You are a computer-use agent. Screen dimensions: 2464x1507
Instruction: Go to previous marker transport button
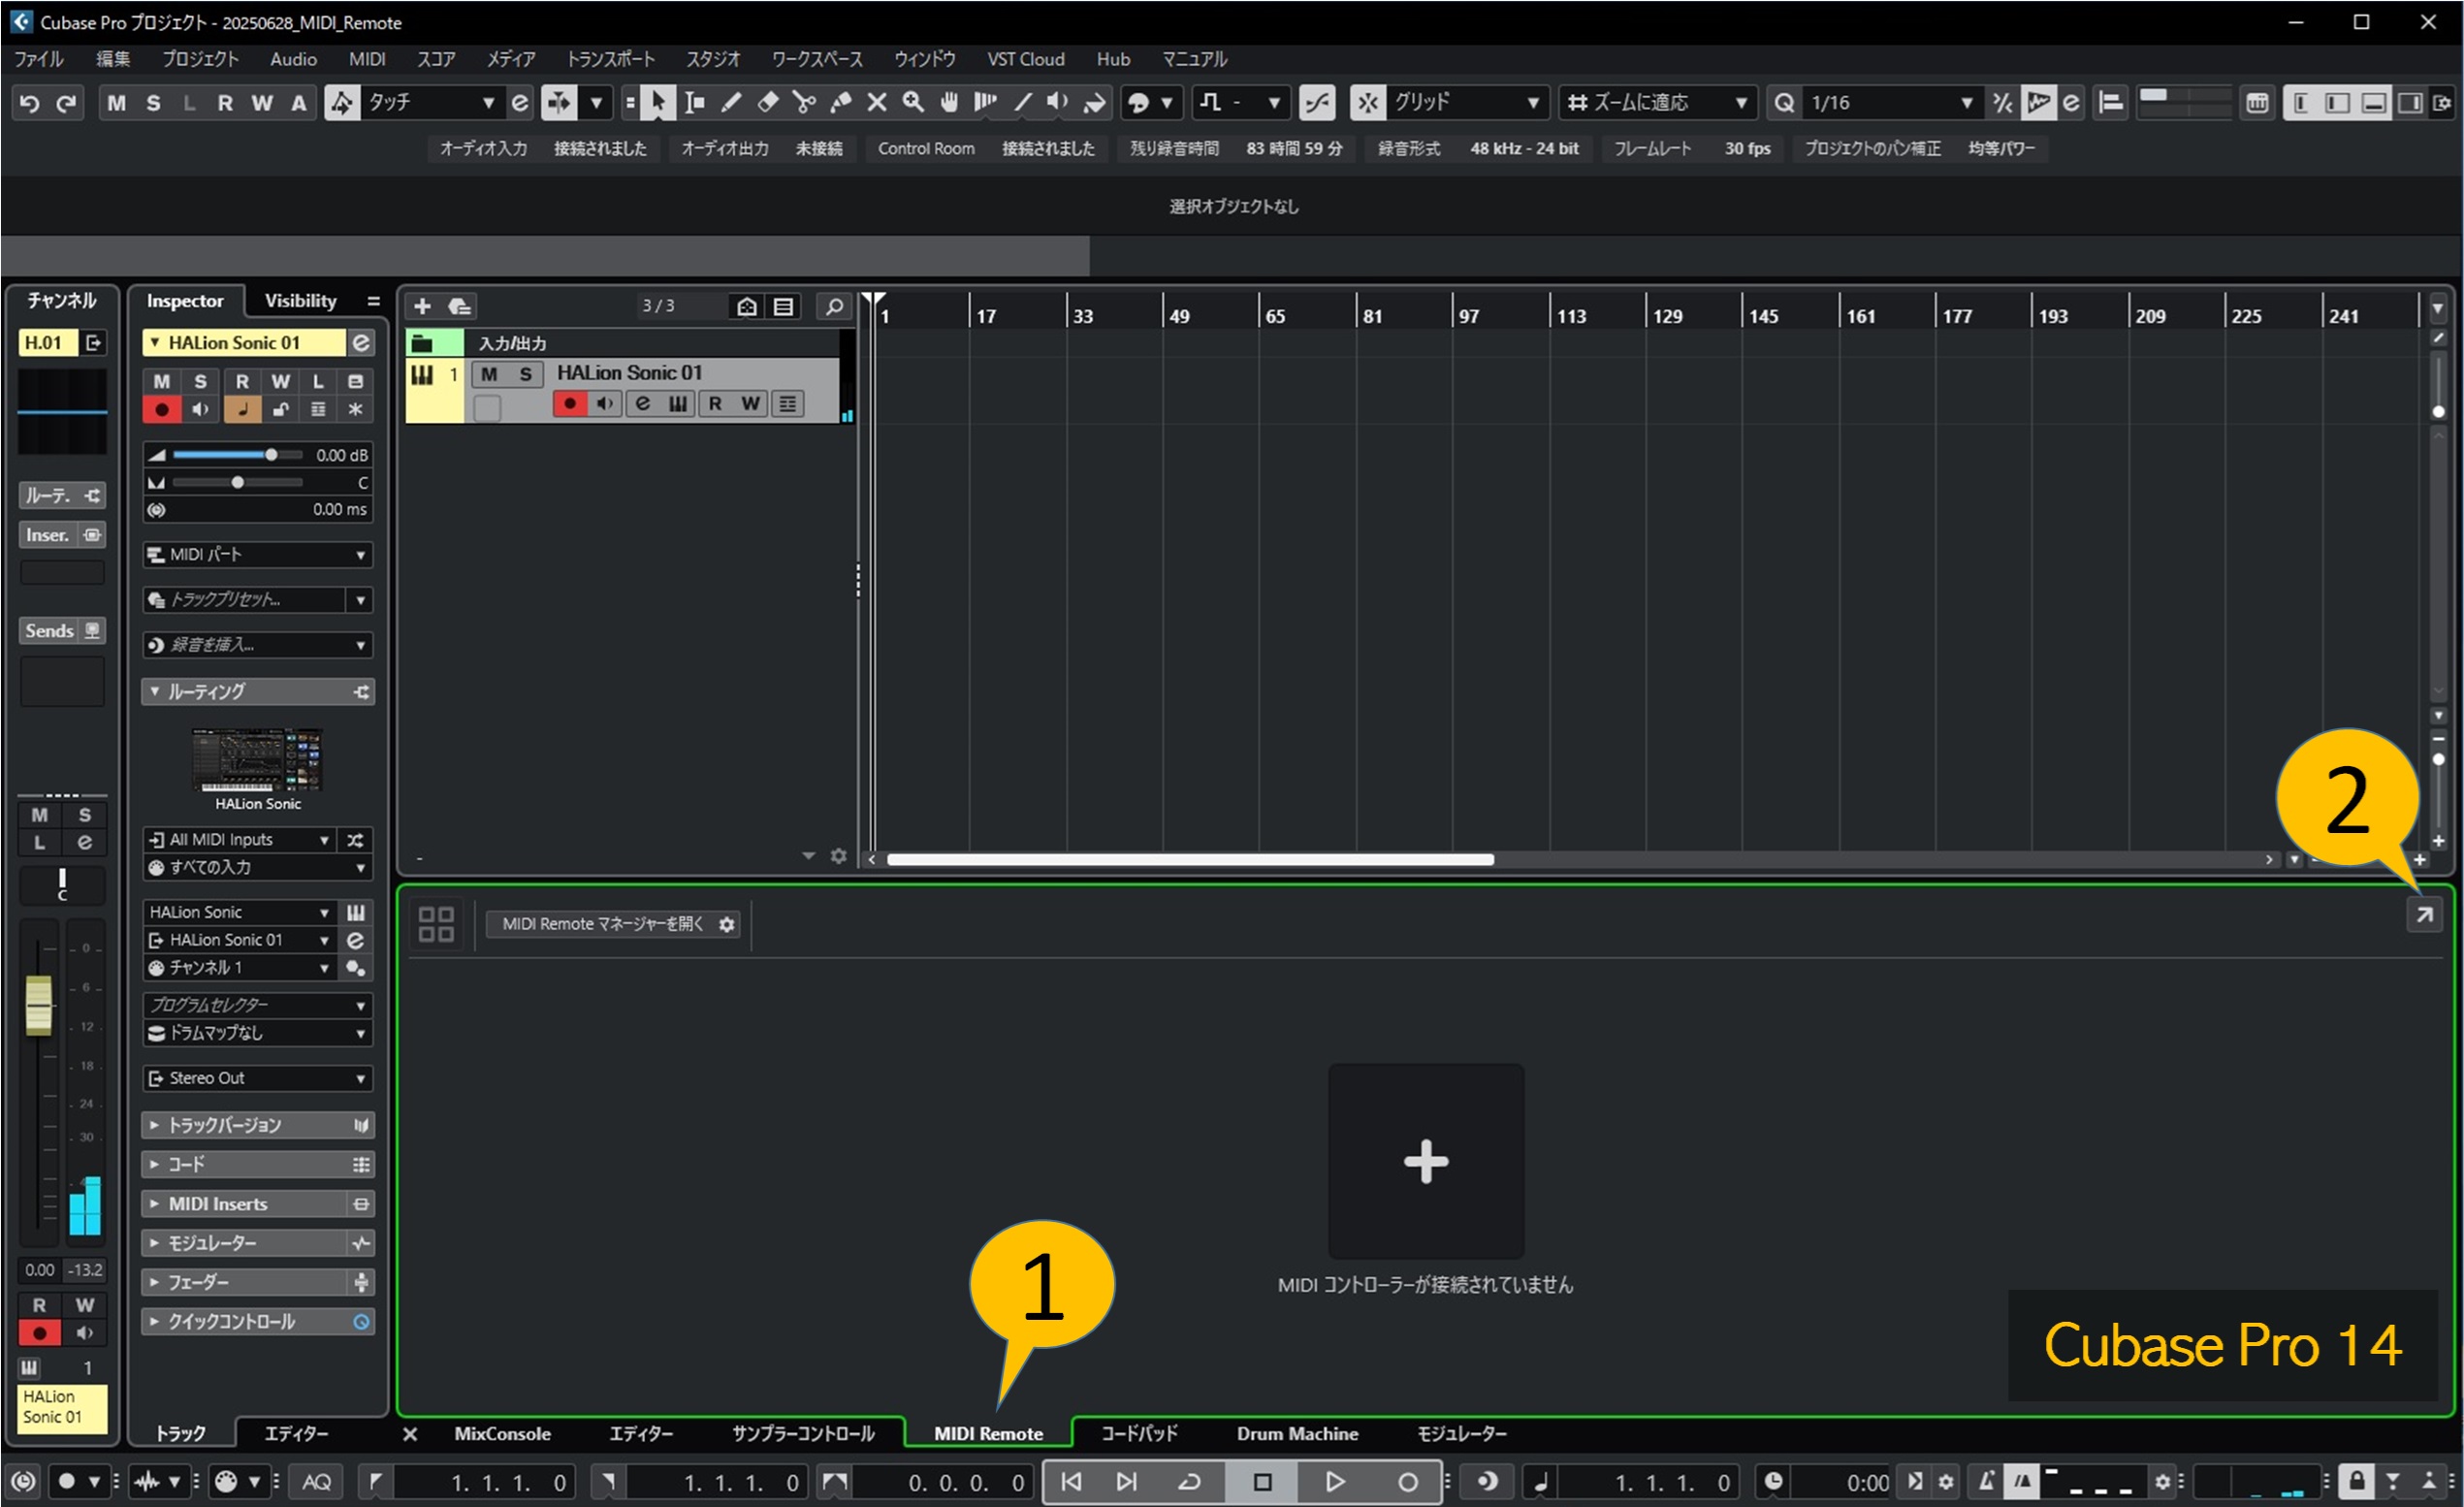[x=1071, y=1482]
